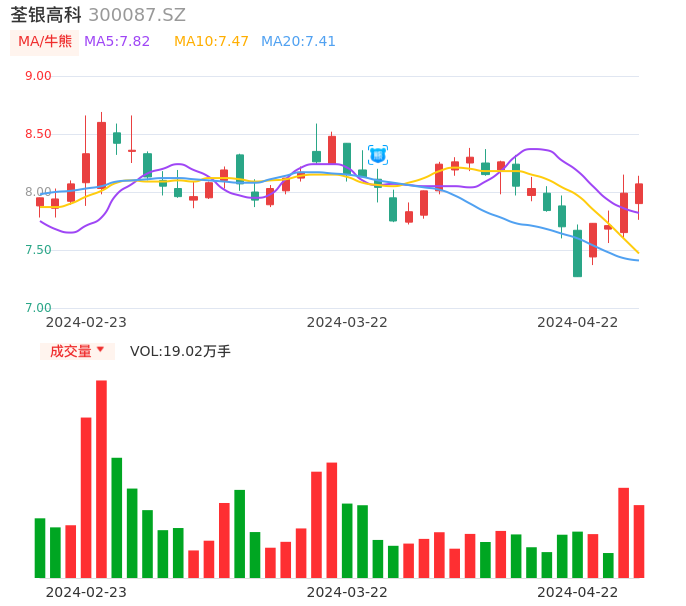The width and height of the screenshot is (686, 606).
Task: Click the 荃银高科 stock name title
Action: (x=46, y=15)
